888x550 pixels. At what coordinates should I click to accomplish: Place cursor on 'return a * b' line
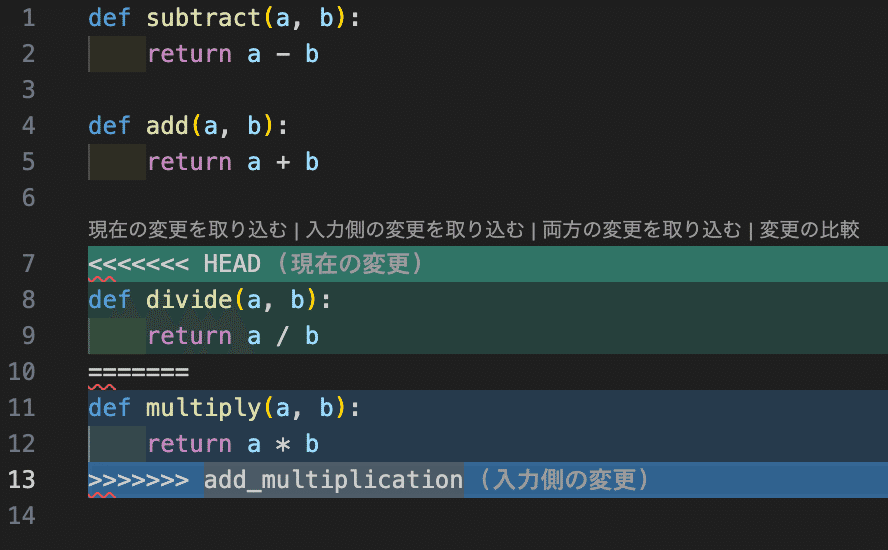488,444
